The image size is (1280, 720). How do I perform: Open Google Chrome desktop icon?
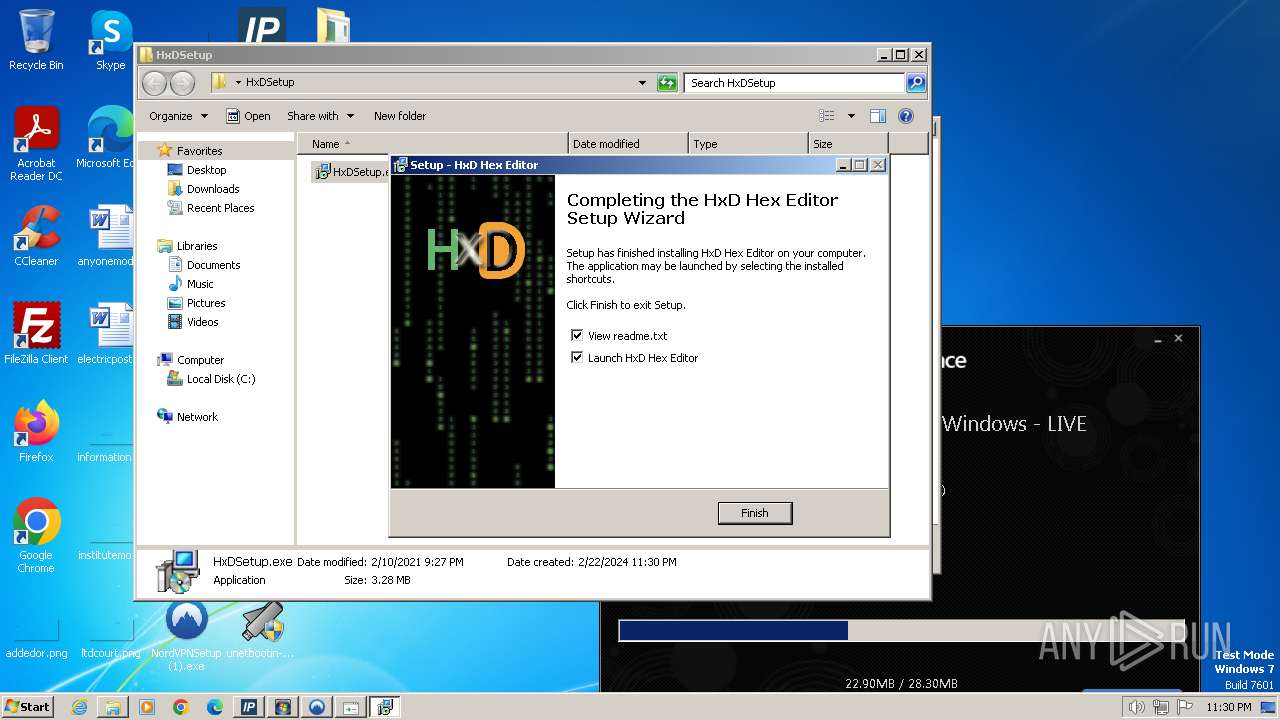[x=36, y=536]
